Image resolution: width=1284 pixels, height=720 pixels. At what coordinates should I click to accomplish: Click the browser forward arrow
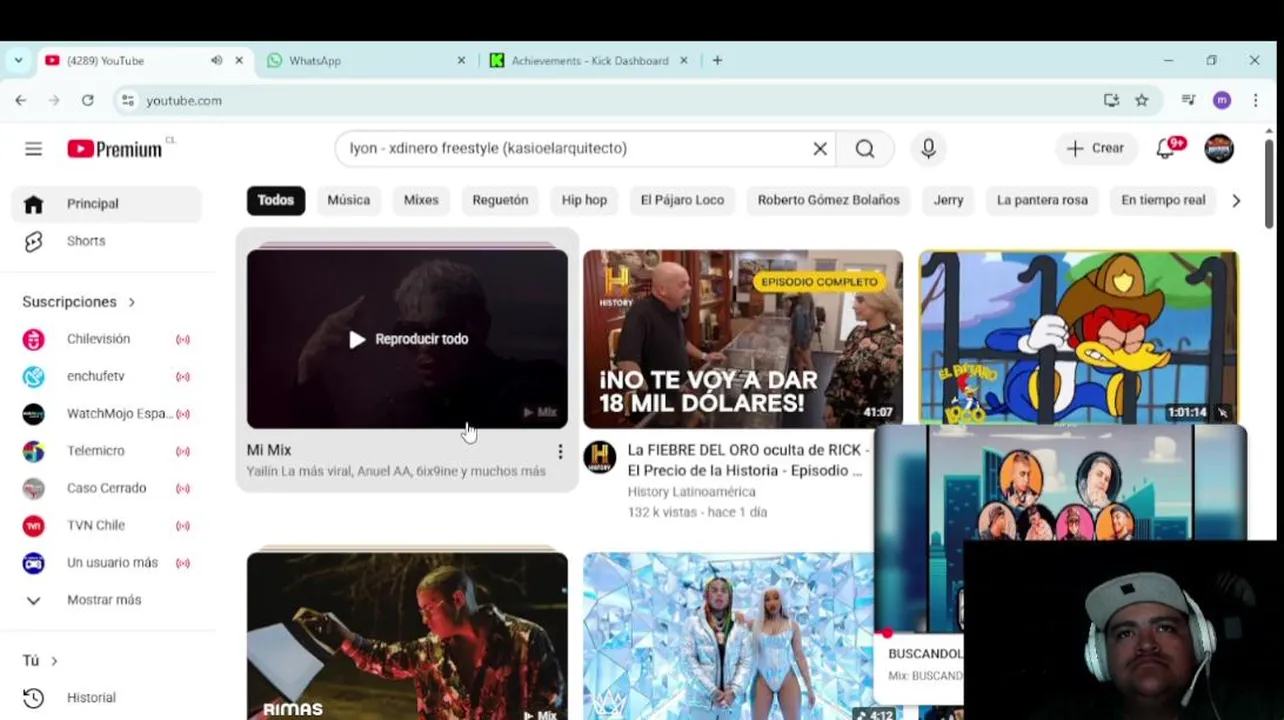pyautogui.click(x=54, y=100)
